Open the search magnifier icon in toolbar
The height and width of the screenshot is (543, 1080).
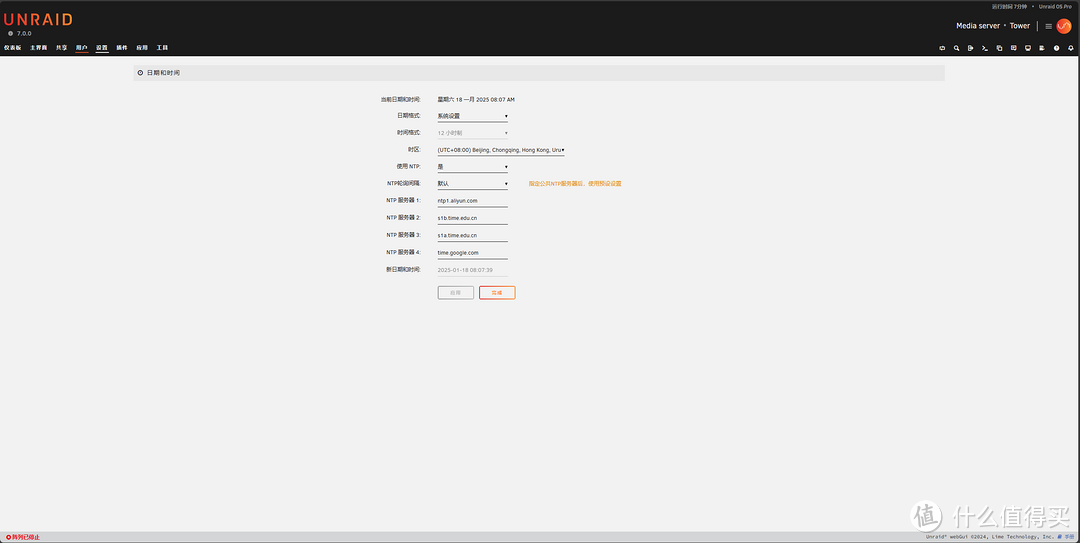[x=956, y=48]
